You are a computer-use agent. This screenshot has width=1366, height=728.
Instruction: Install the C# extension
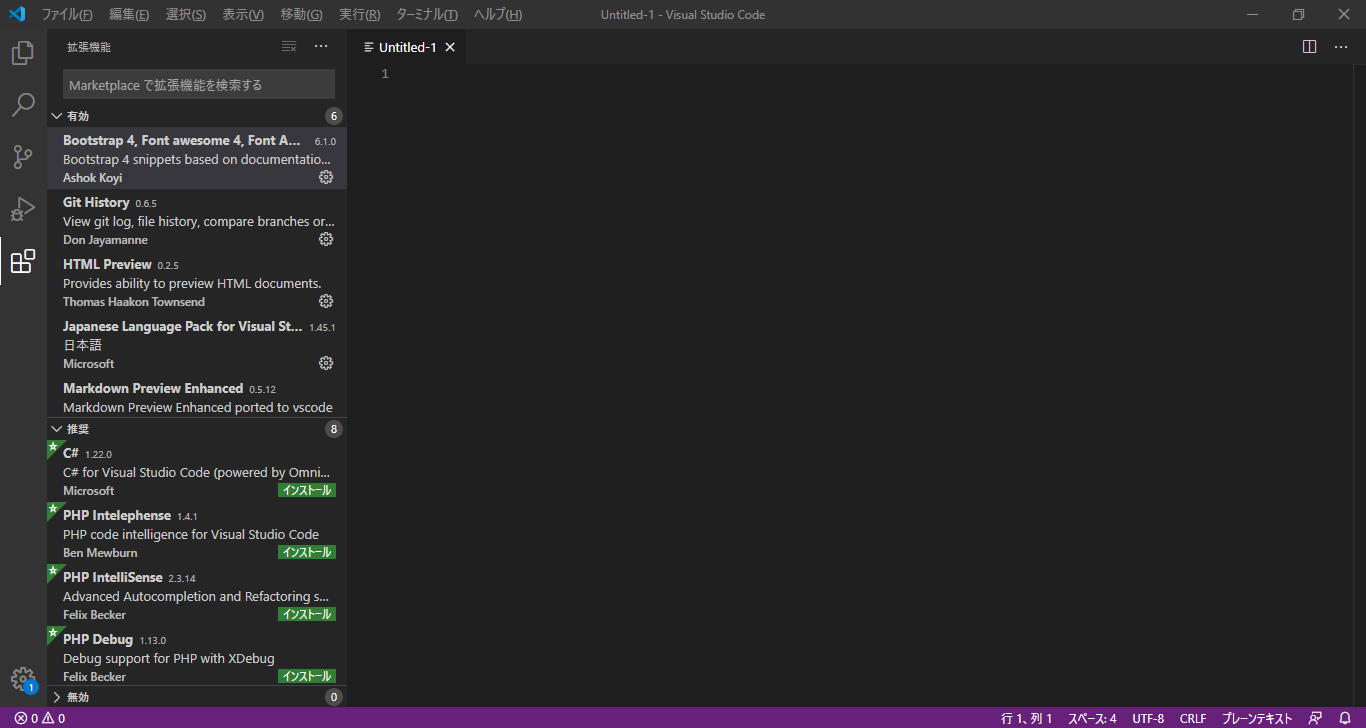307,490
